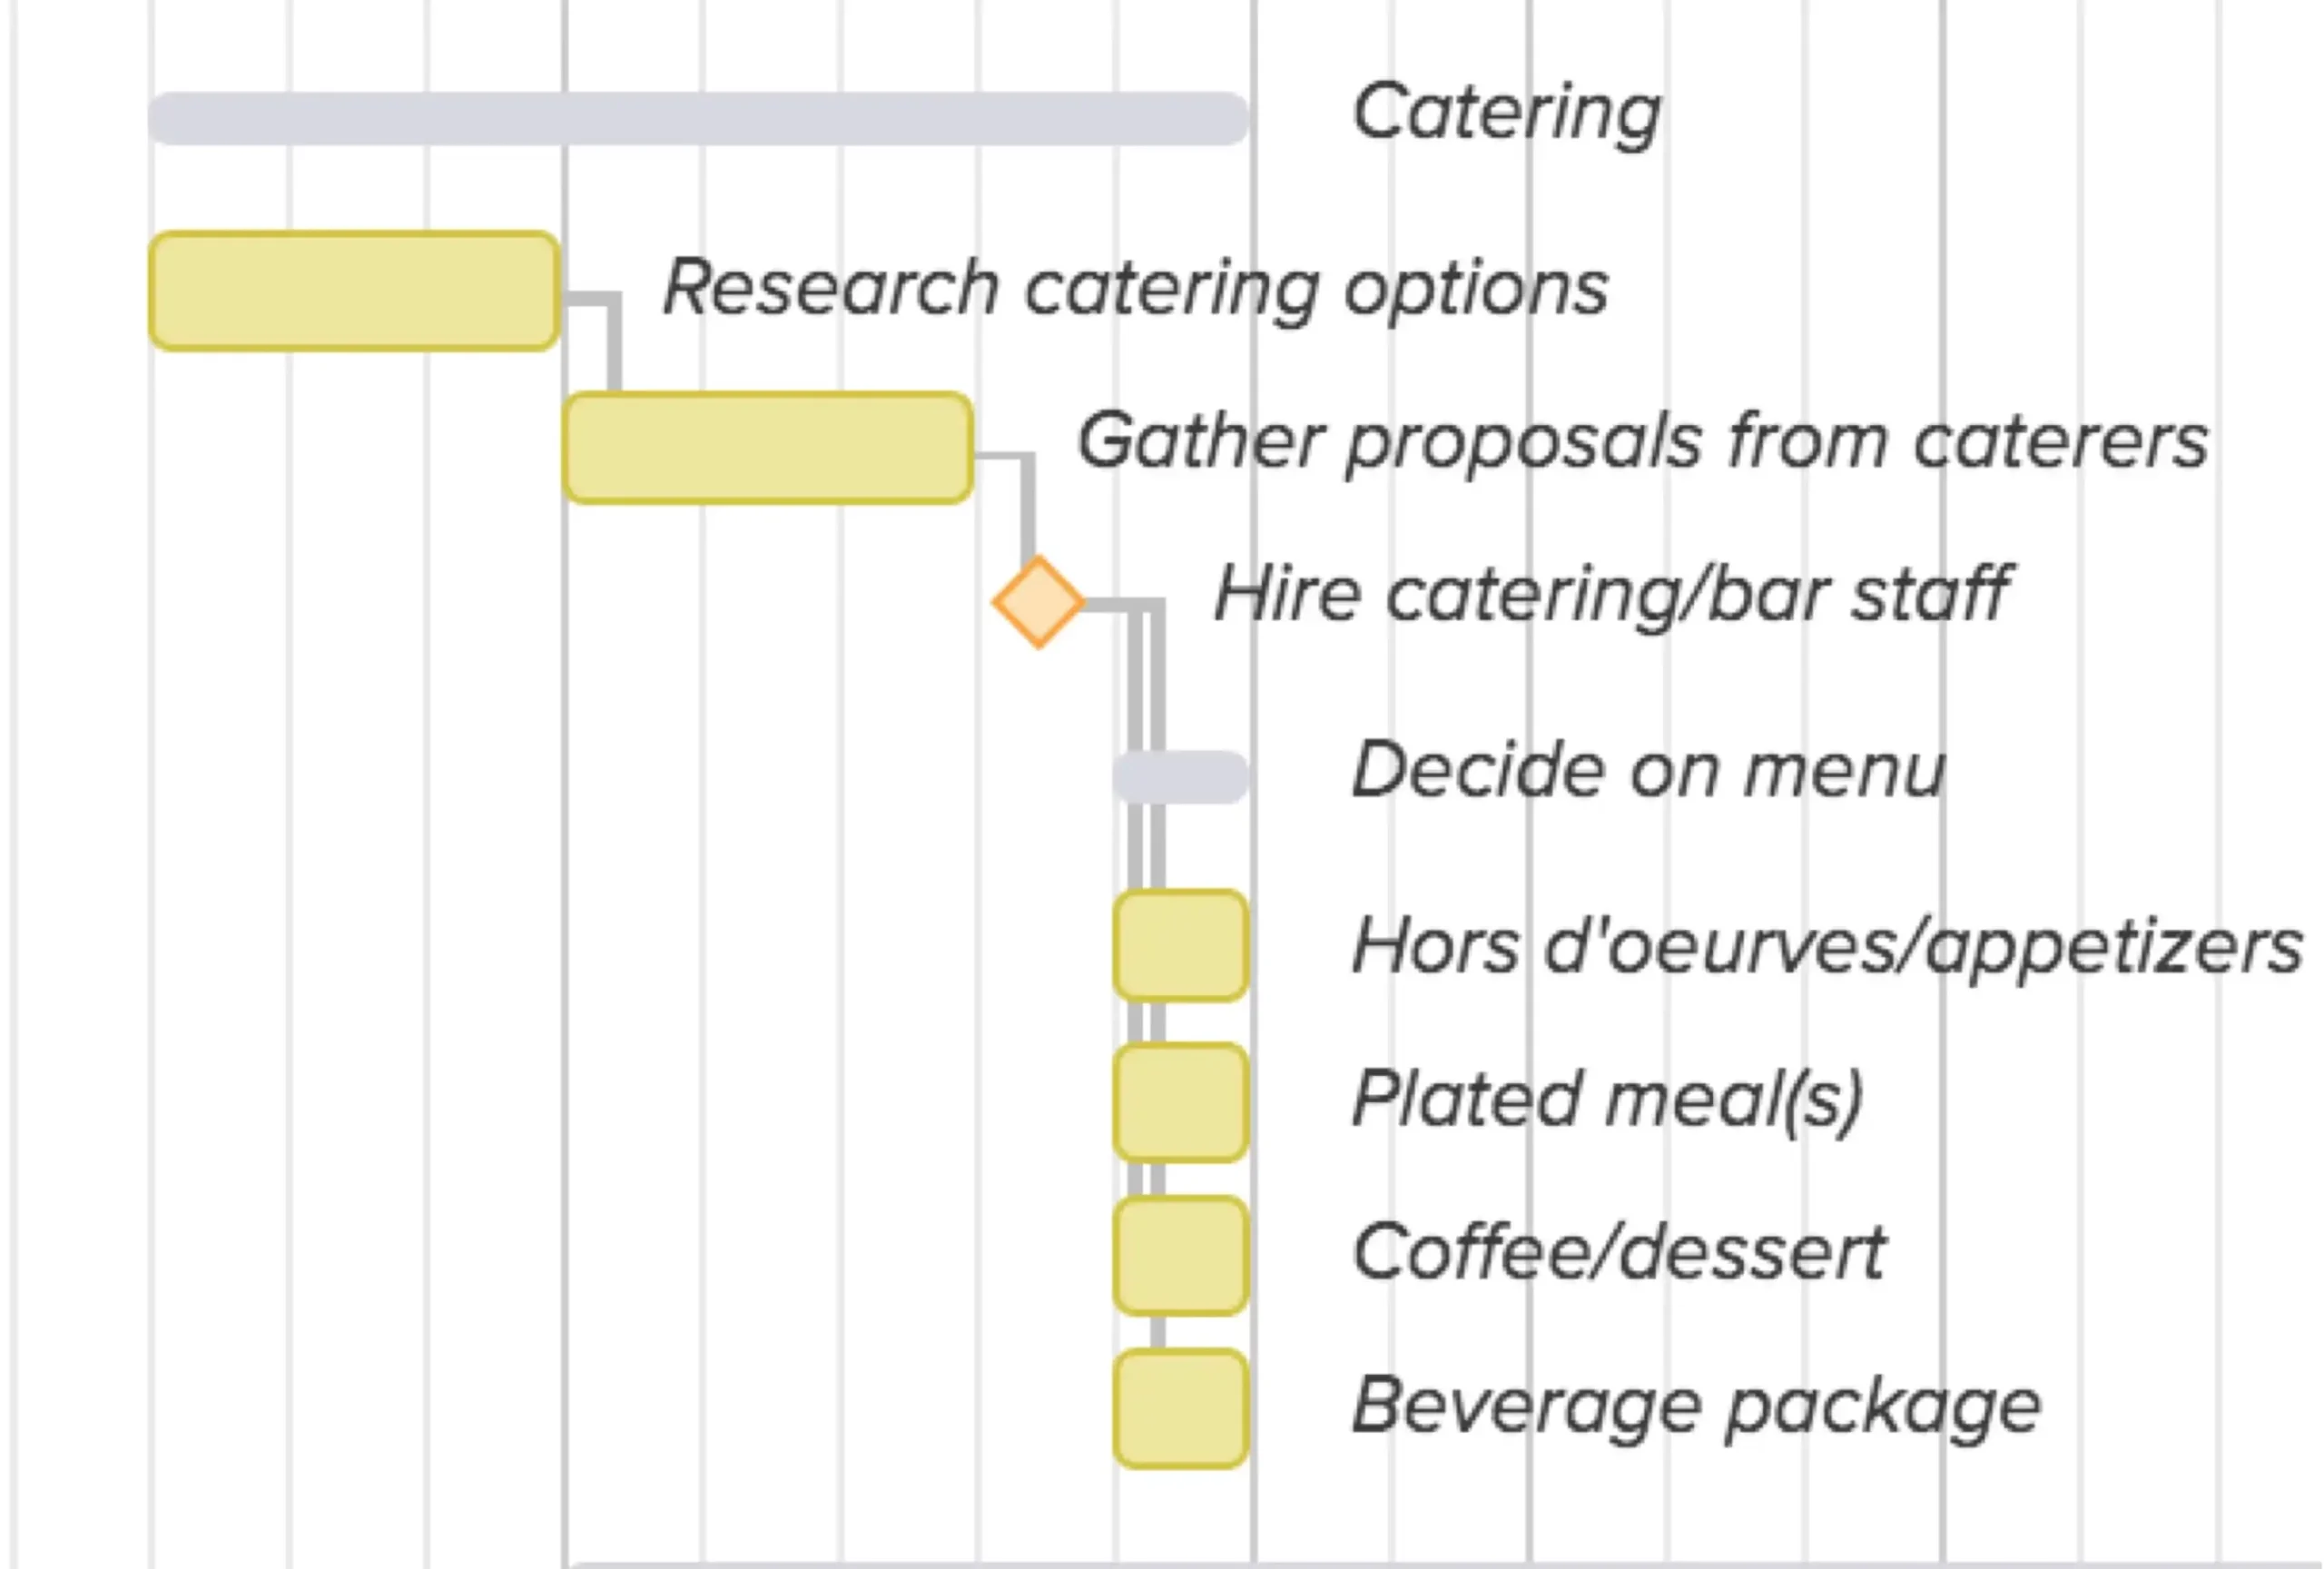
Task: Select the Research catering options label
Action: click(1135, 288)
